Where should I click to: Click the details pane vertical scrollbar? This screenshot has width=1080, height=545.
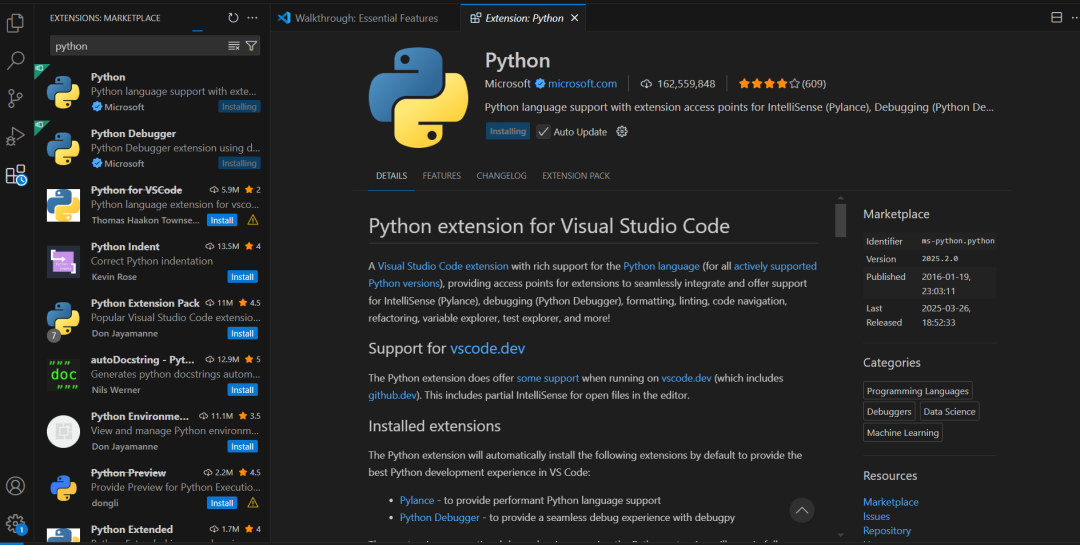pyautogui.click(x=840, y=219)
